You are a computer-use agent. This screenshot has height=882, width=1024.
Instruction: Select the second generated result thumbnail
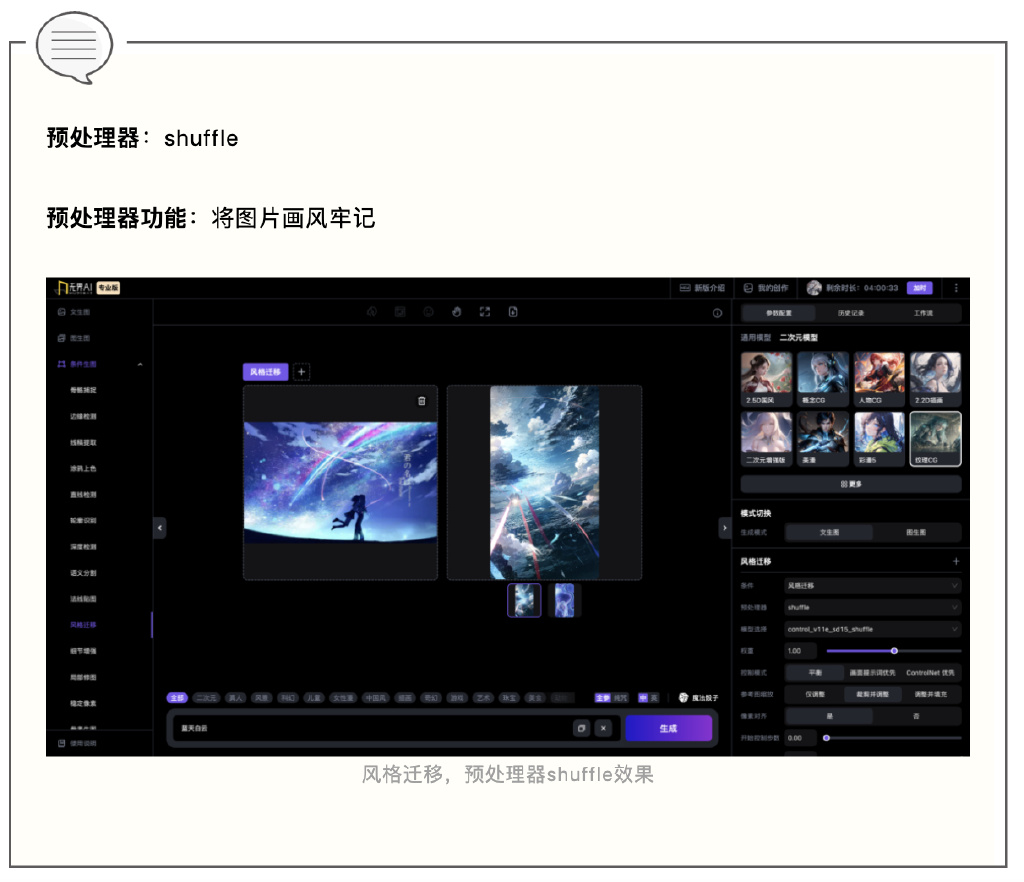(564, 600)
